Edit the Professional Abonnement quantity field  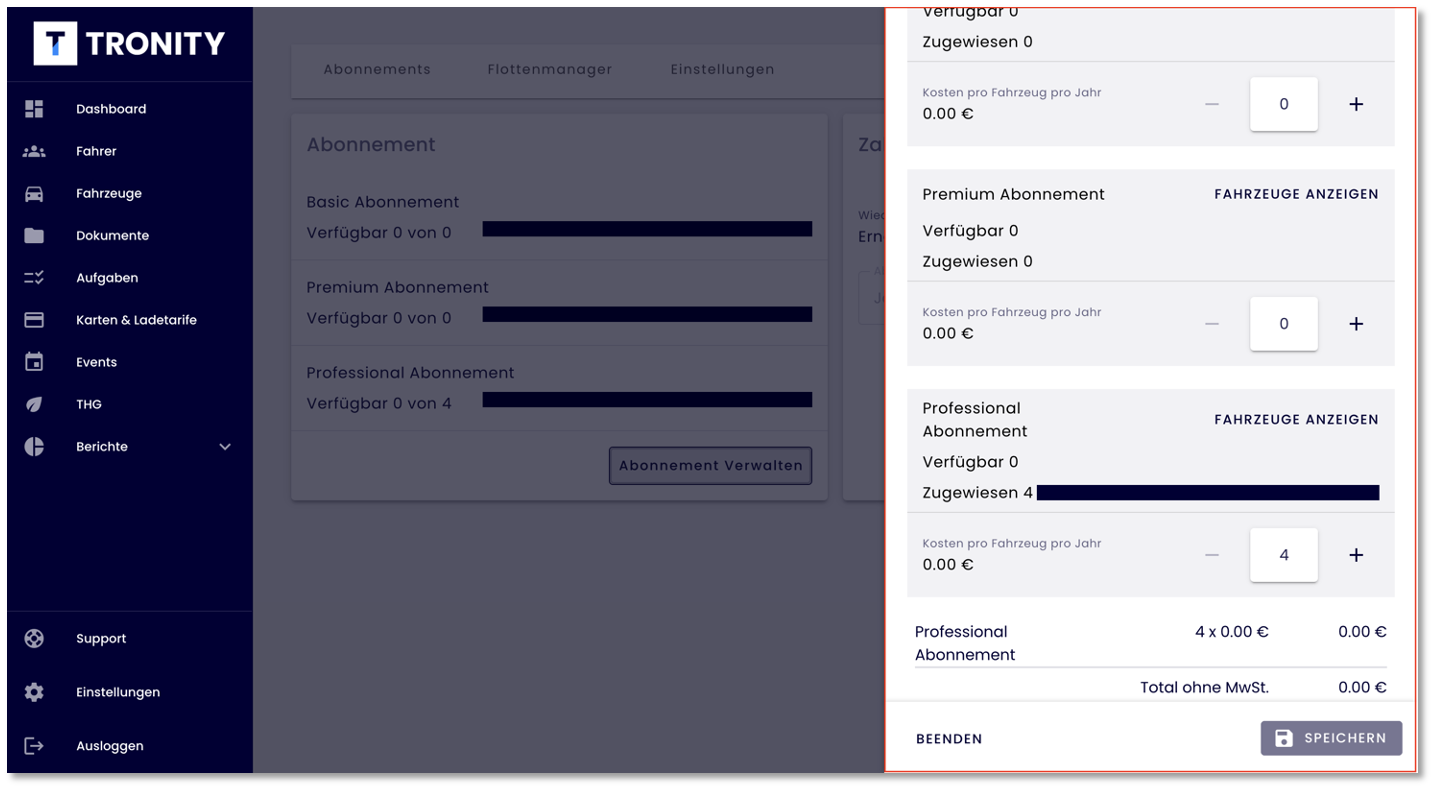click(1284, 555)
